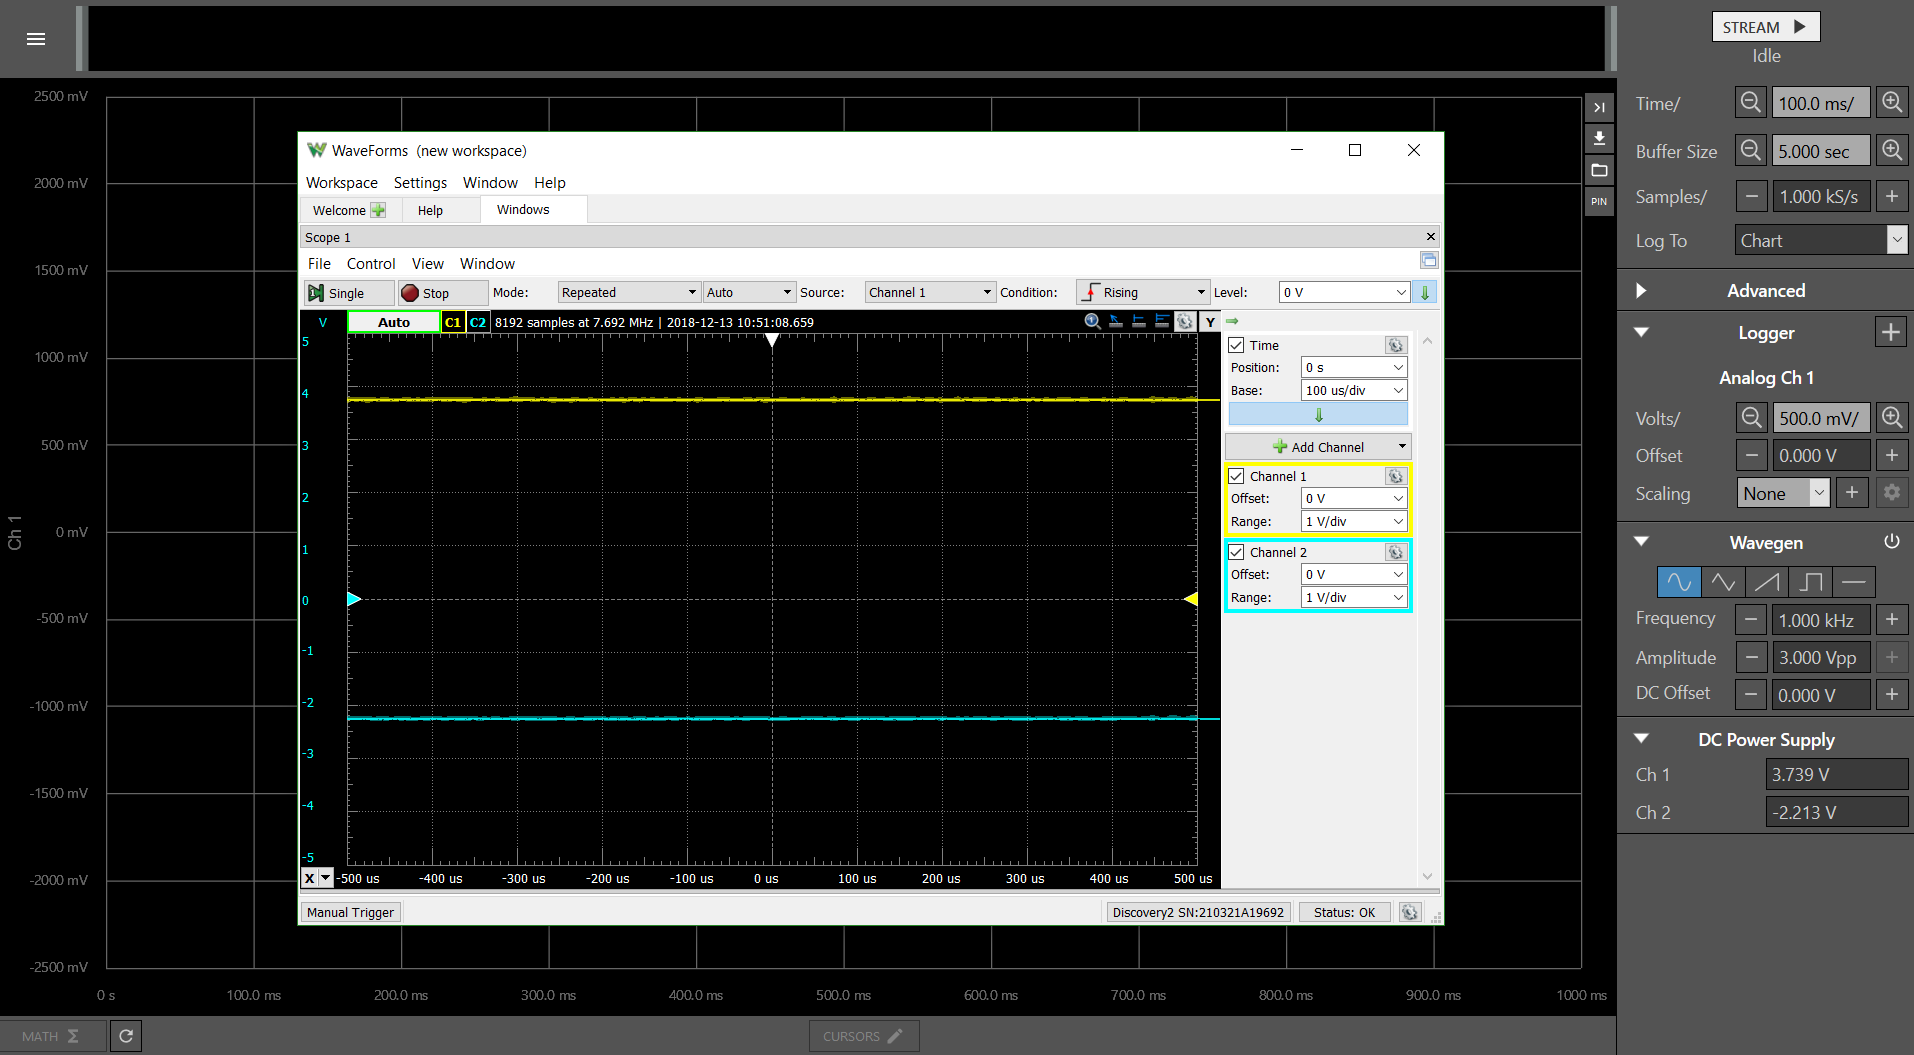The image size is (1914, 1055).
Task: Click the skip-to-end chart icon
Action: [1599, 107]
